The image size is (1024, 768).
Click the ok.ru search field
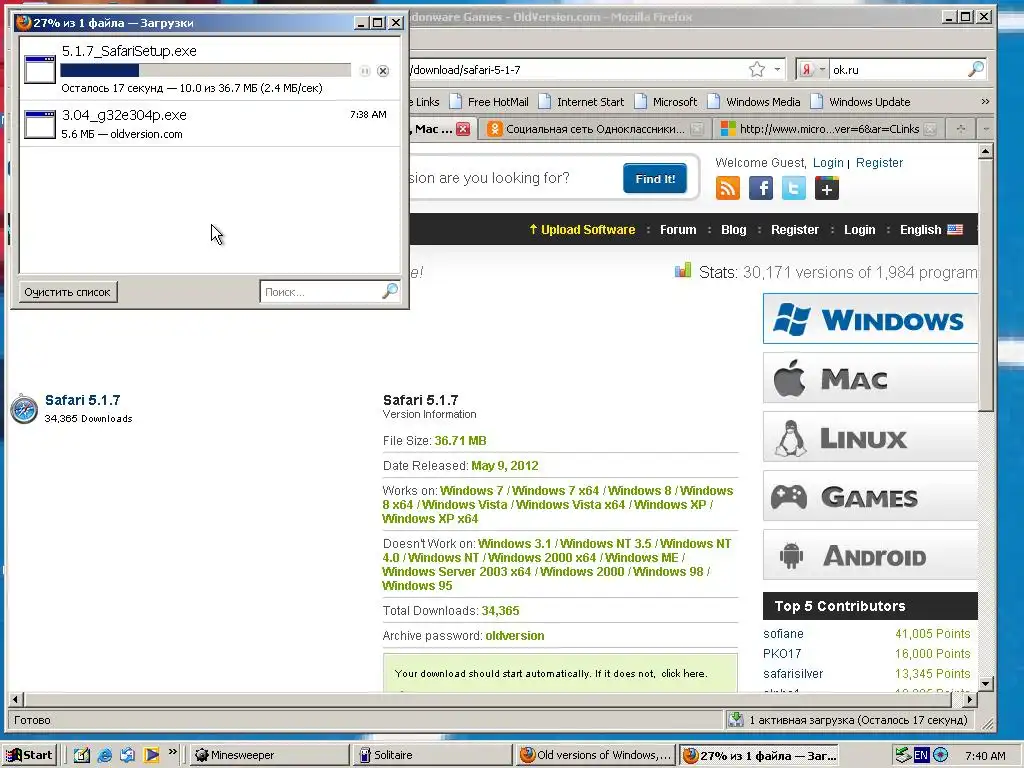[x=897, y=69]
